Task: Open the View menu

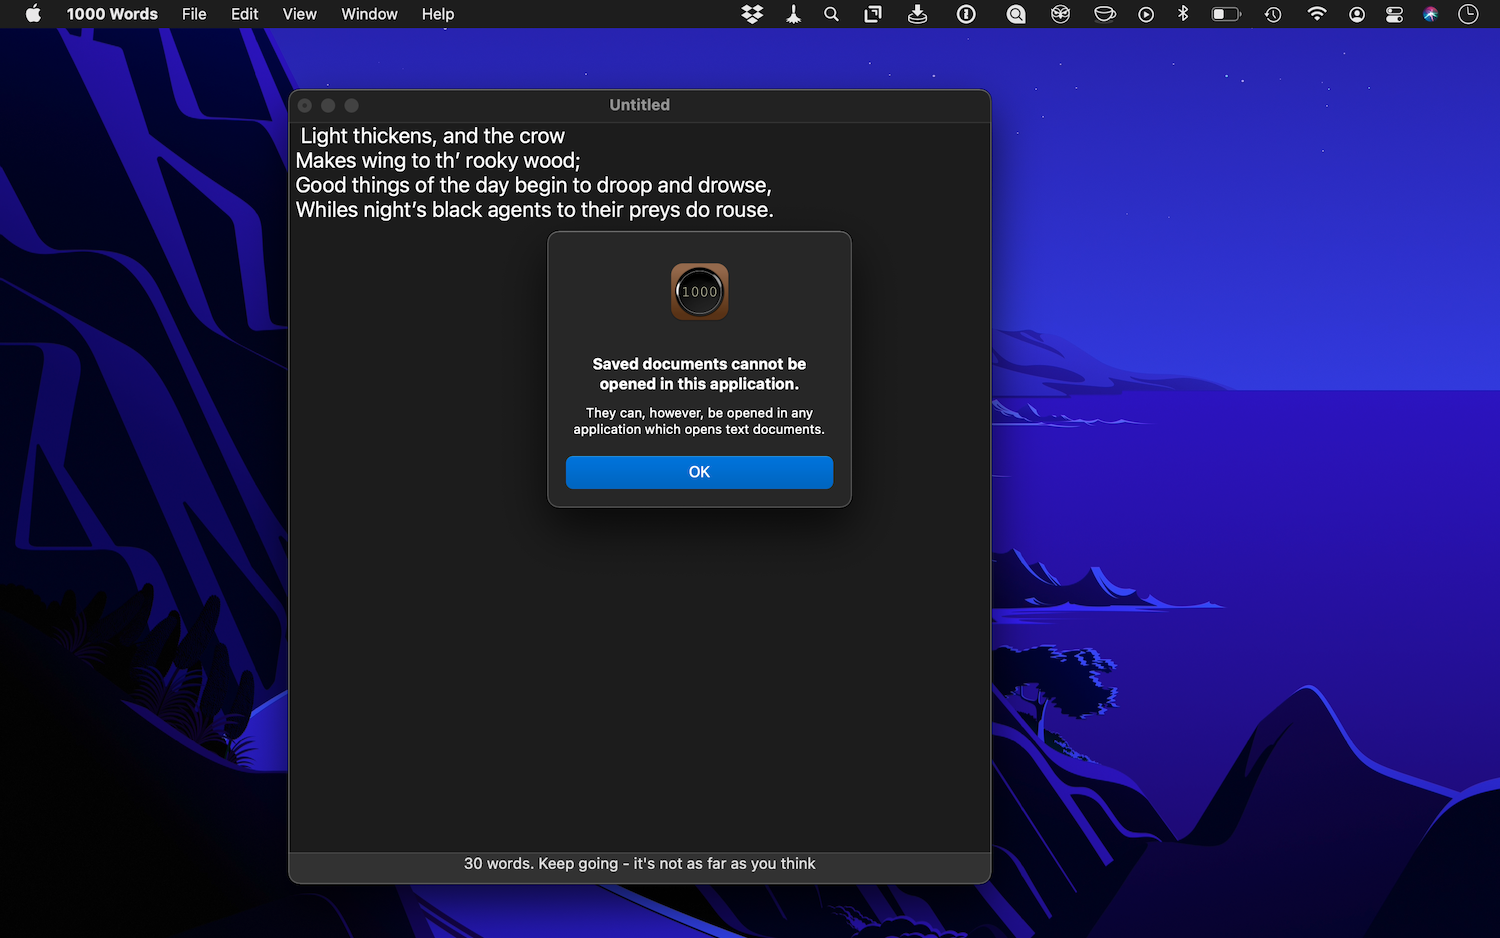Action: click(x=299, y=14)
